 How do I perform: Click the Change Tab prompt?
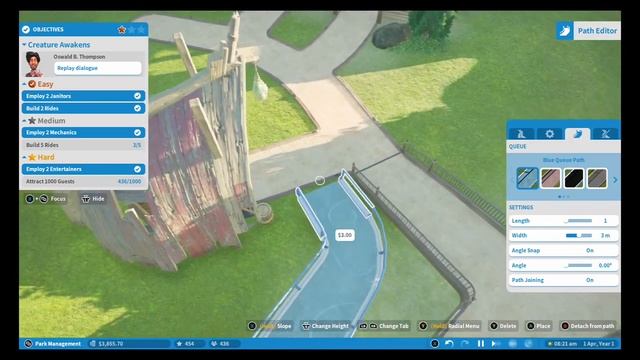384,326
